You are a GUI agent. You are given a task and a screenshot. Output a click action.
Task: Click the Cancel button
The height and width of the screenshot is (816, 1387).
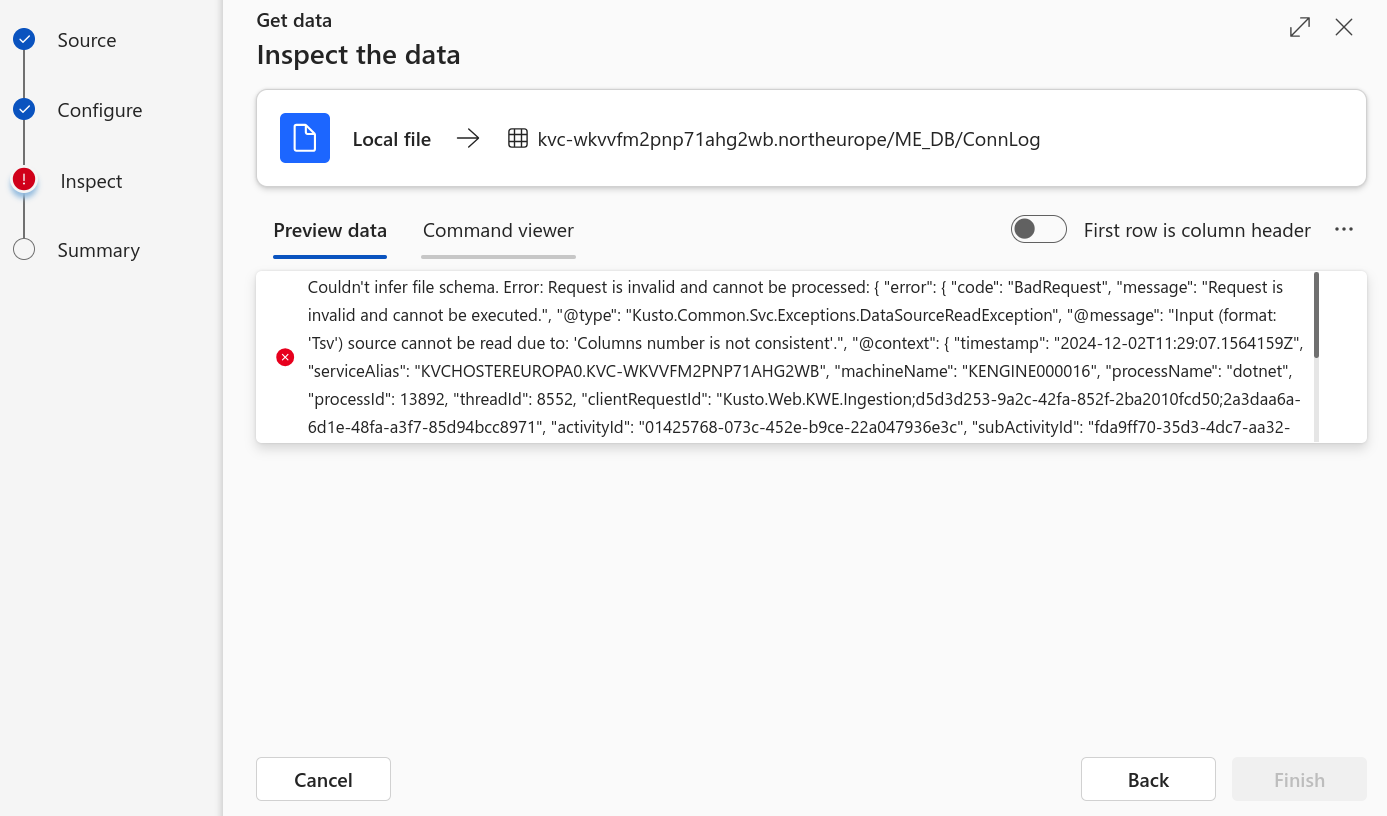coord(323,780)
